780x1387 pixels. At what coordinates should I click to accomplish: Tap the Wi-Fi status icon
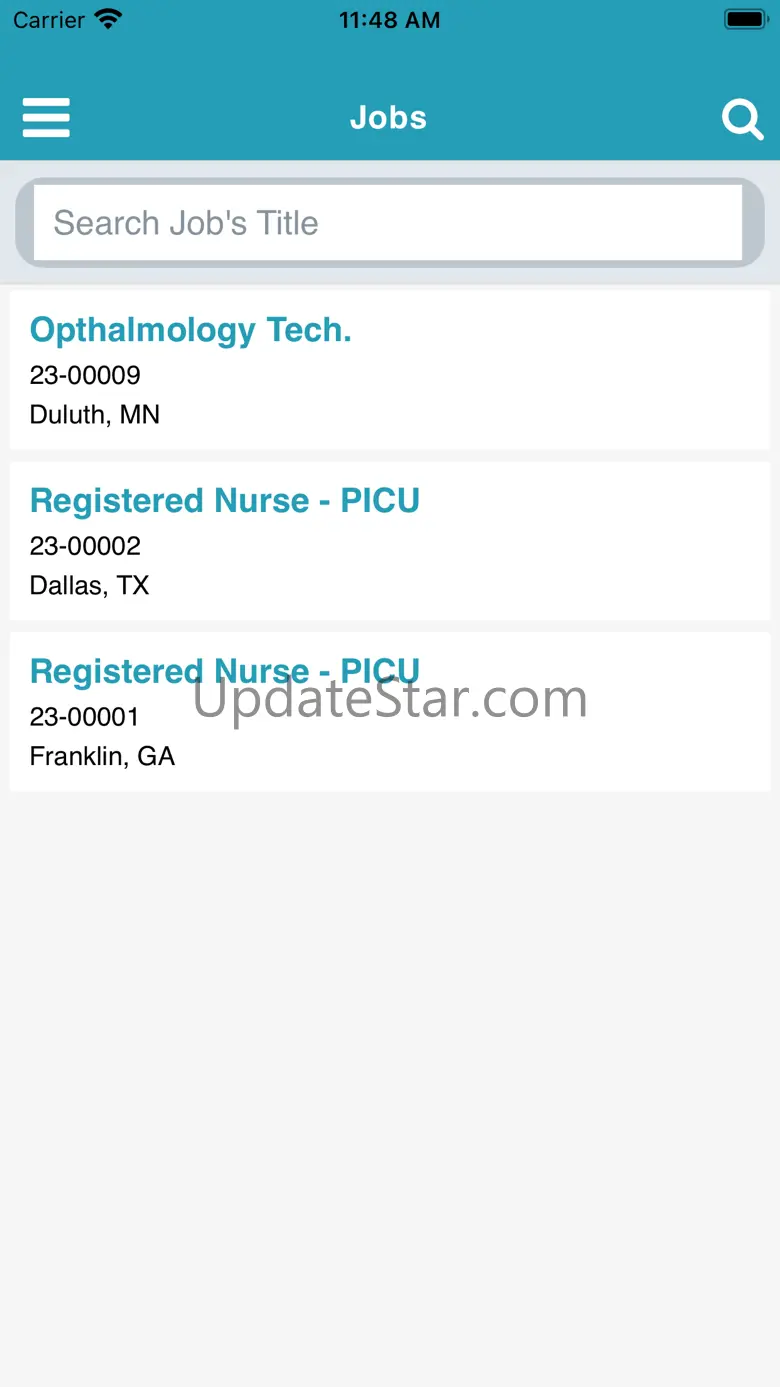coord(108,19)
